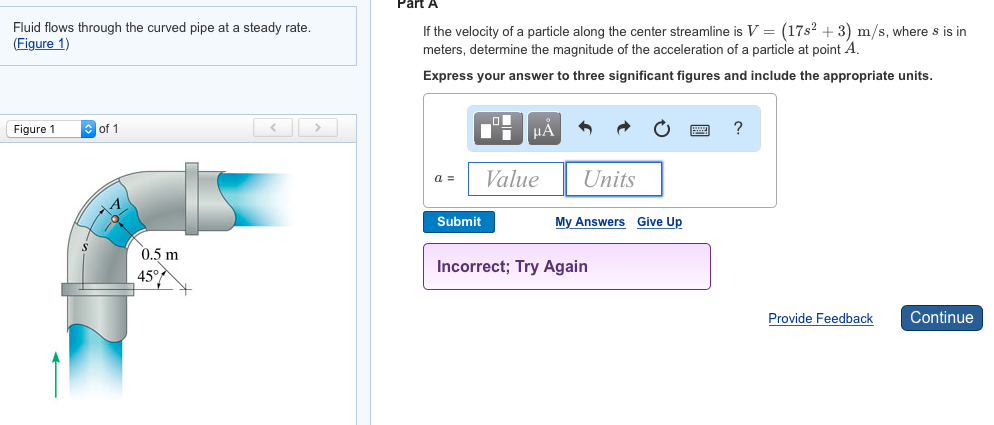Click the Incorrect; Try Again message box
This screenshot has height=425, width=994.
(566, 267)
